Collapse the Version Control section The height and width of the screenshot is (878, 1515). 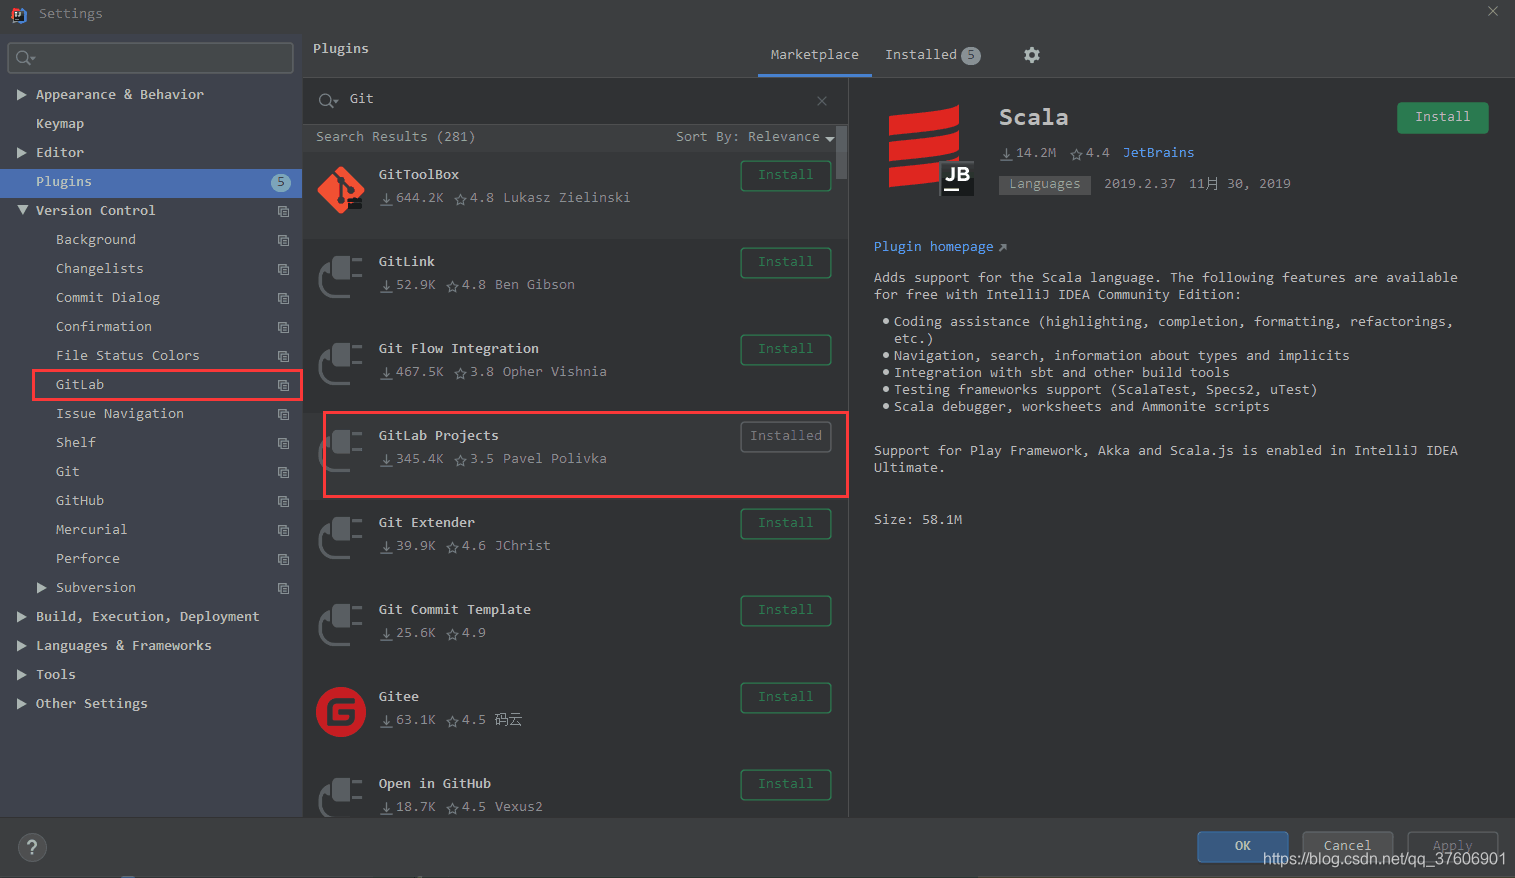22,211
